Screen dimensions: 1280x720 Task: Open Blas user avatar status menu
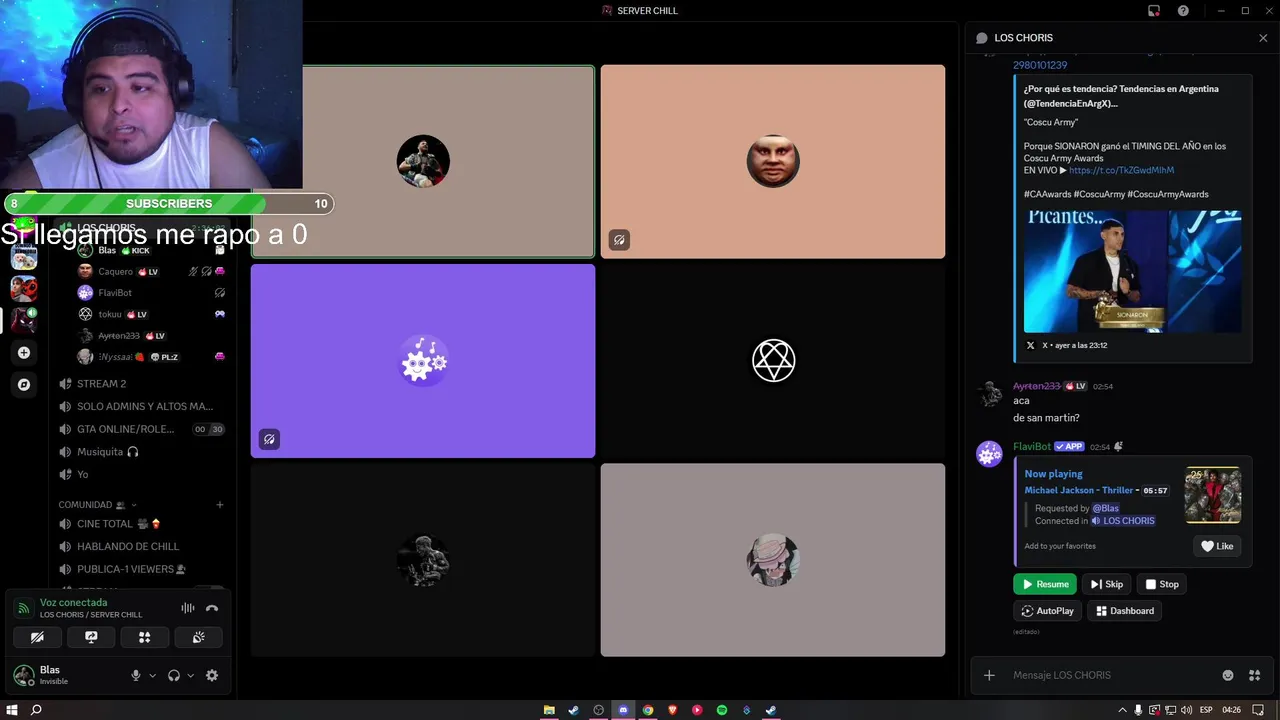coord(23,675)
